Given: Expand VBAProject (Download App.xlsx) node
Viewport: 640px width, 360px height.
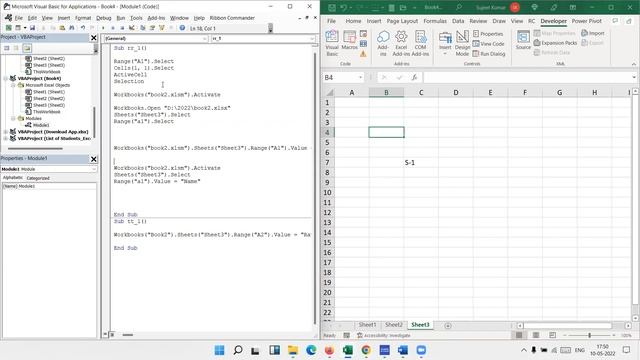Looking at the screenshot, I should click(6, 132).
